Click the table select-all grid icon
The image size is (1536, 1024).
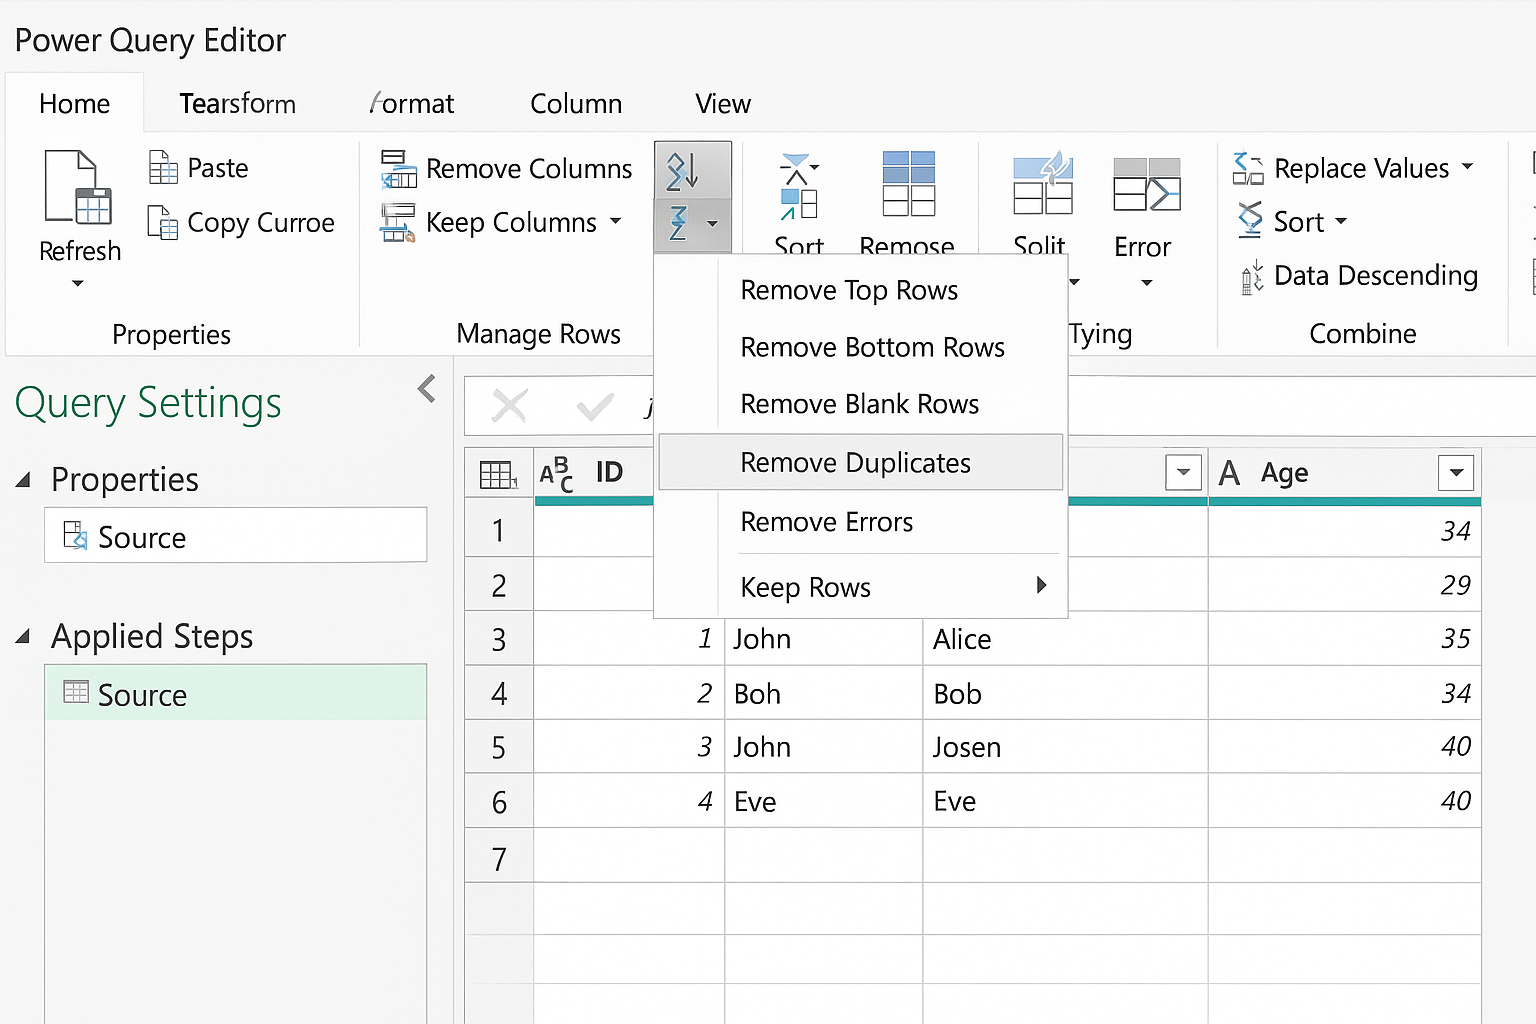click(498, 474)
